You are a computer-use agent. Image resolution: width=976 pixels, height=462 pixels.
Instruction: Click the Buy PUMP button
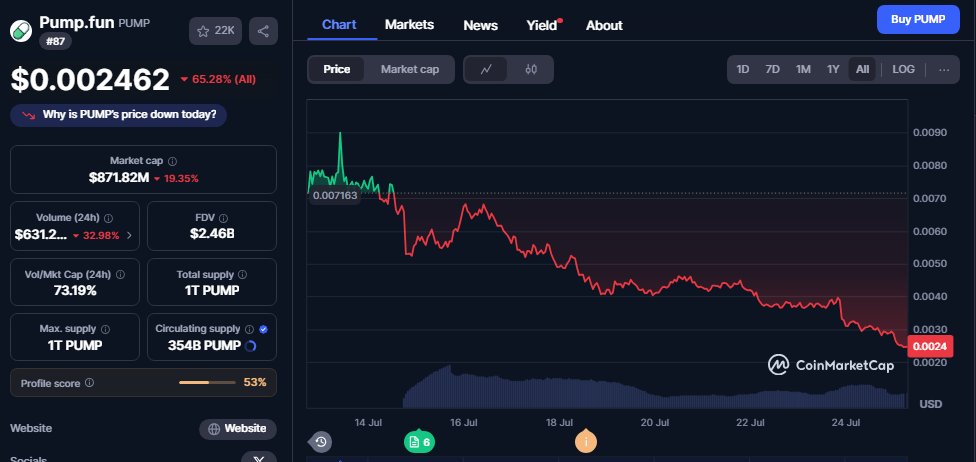[918, 19]
